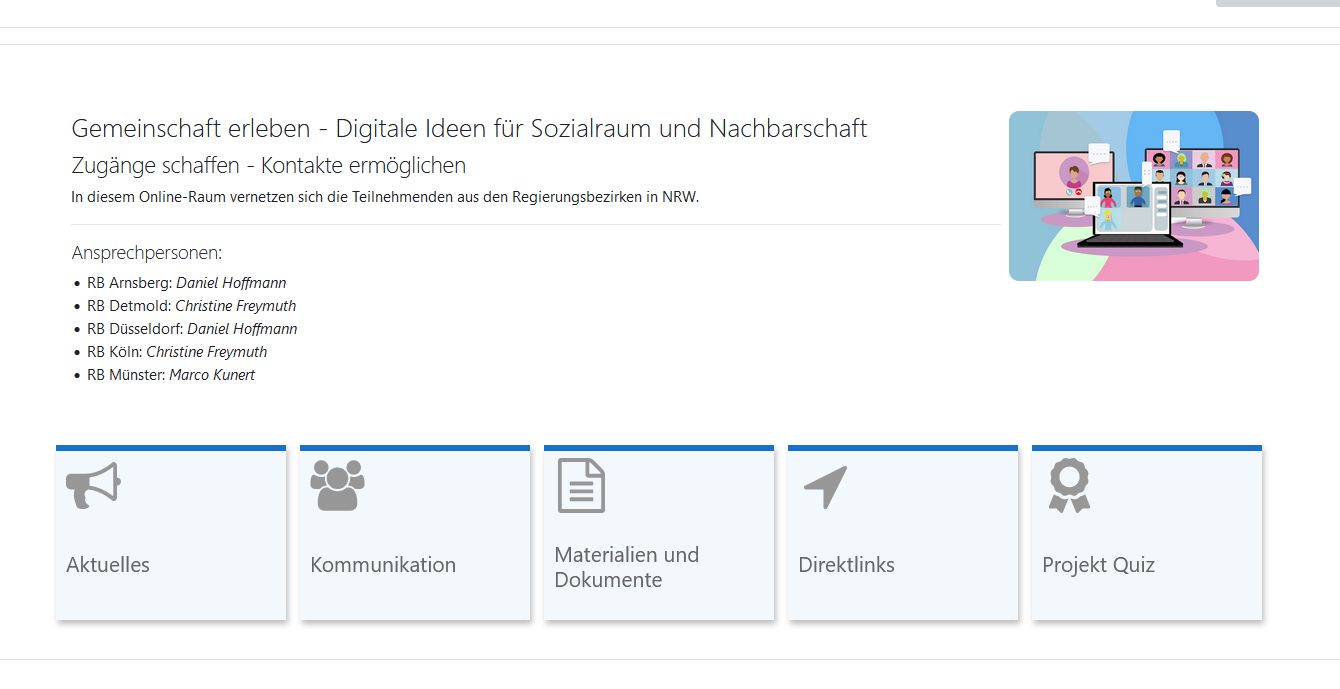Click the people group icon for Kommunikation
This screenshot has width=1340, height=689.
337,486
